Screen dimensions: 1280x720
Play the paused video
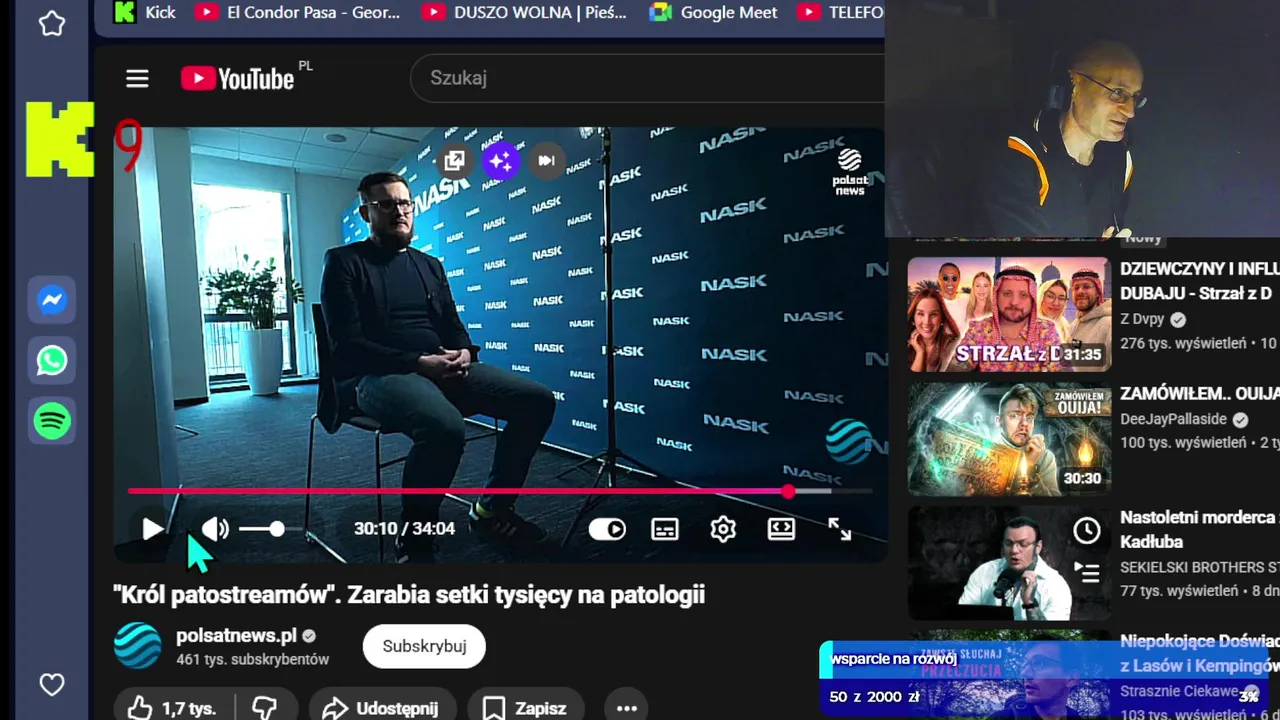pos(152,529)
